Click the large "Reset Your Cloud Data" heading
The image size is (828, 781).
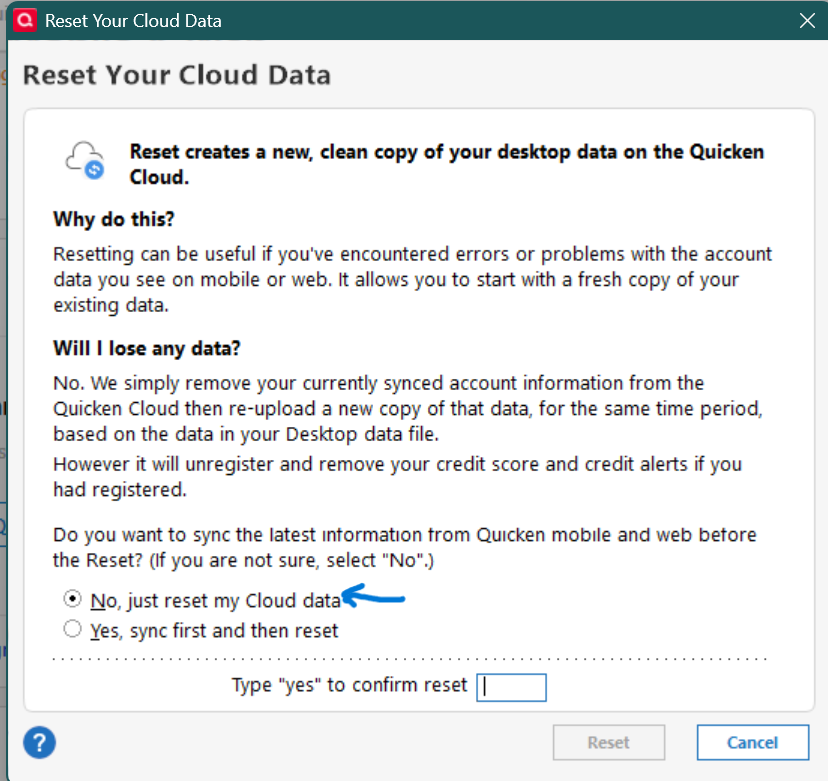click(x=176, y=75)
